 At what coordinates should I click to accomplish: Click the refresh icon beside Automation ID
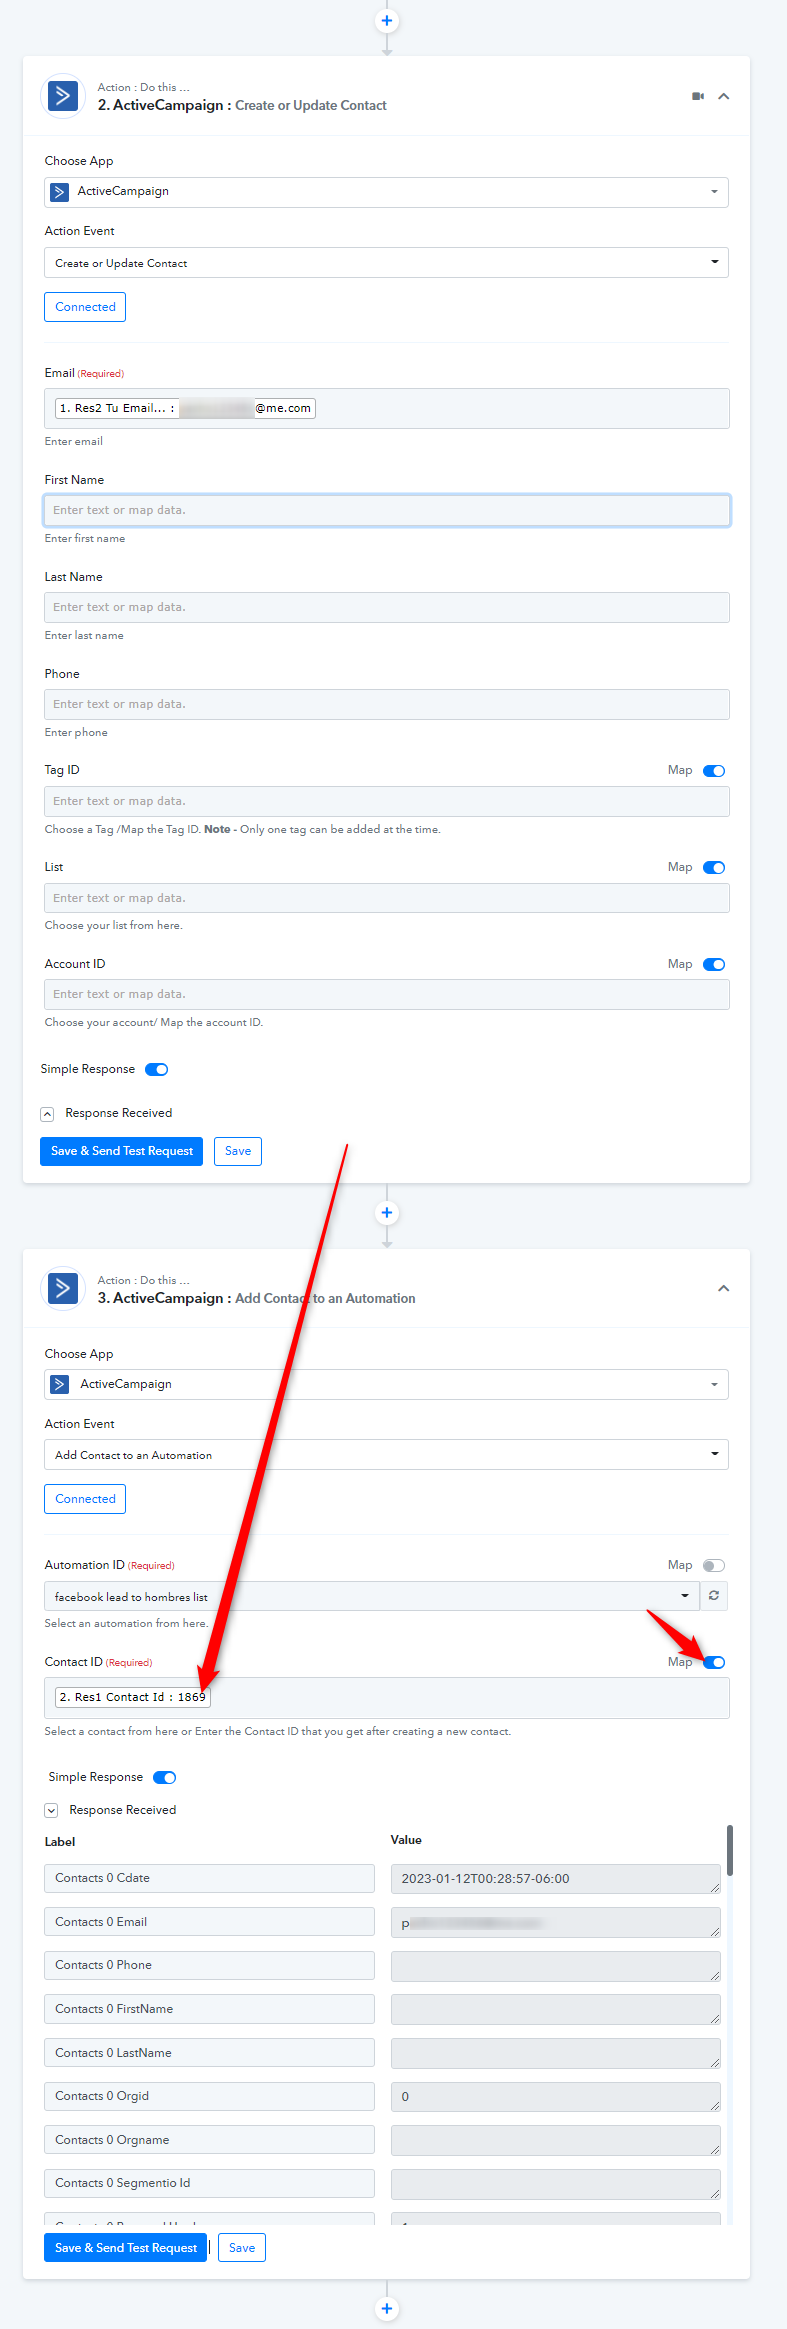tap(714, 1596)
